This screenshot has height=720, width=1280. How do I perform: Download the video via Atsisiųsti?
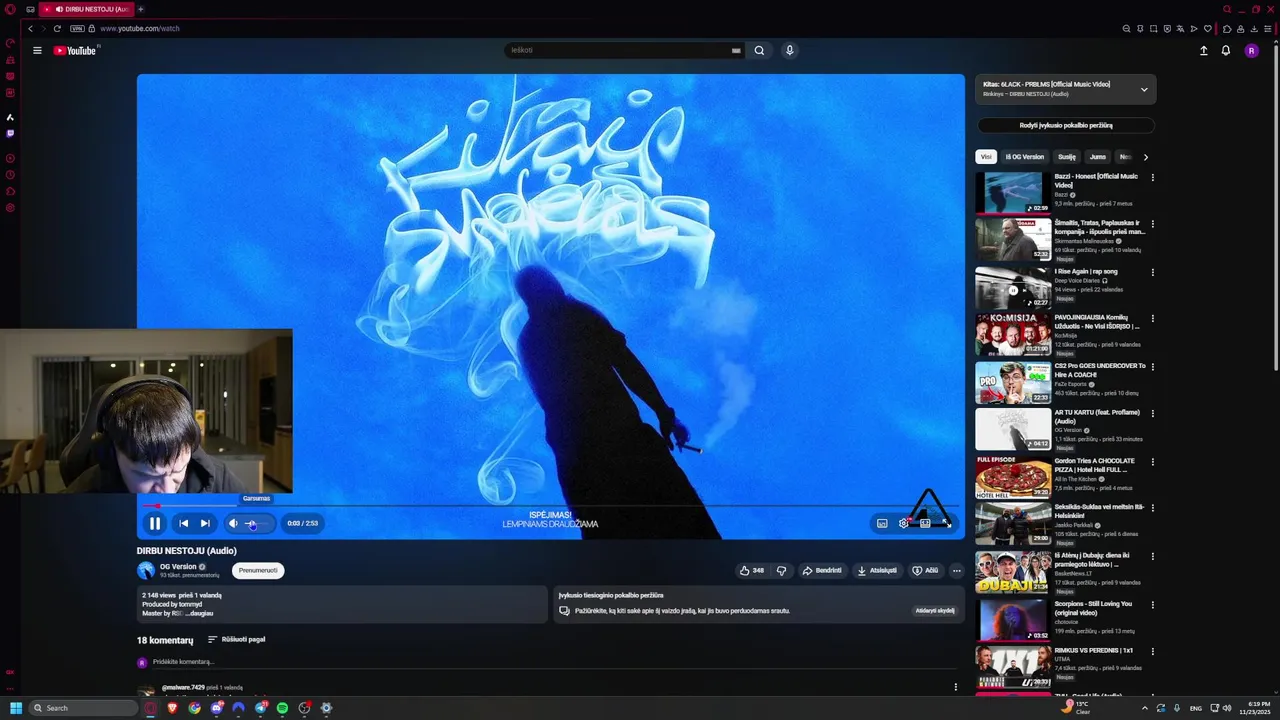pyautogui.click(x=877, y=570)
